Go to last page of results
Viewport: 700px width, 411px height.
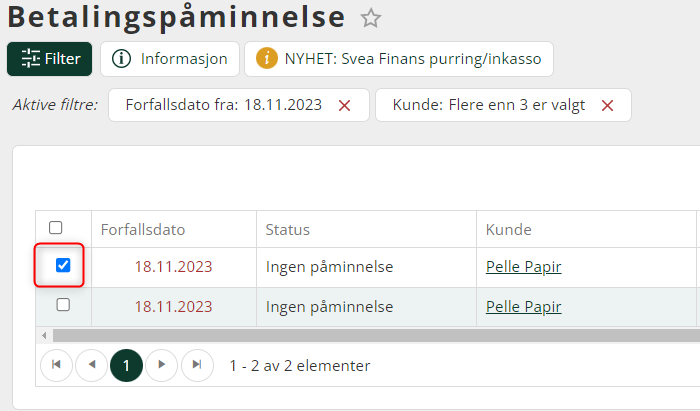[197, 365]
